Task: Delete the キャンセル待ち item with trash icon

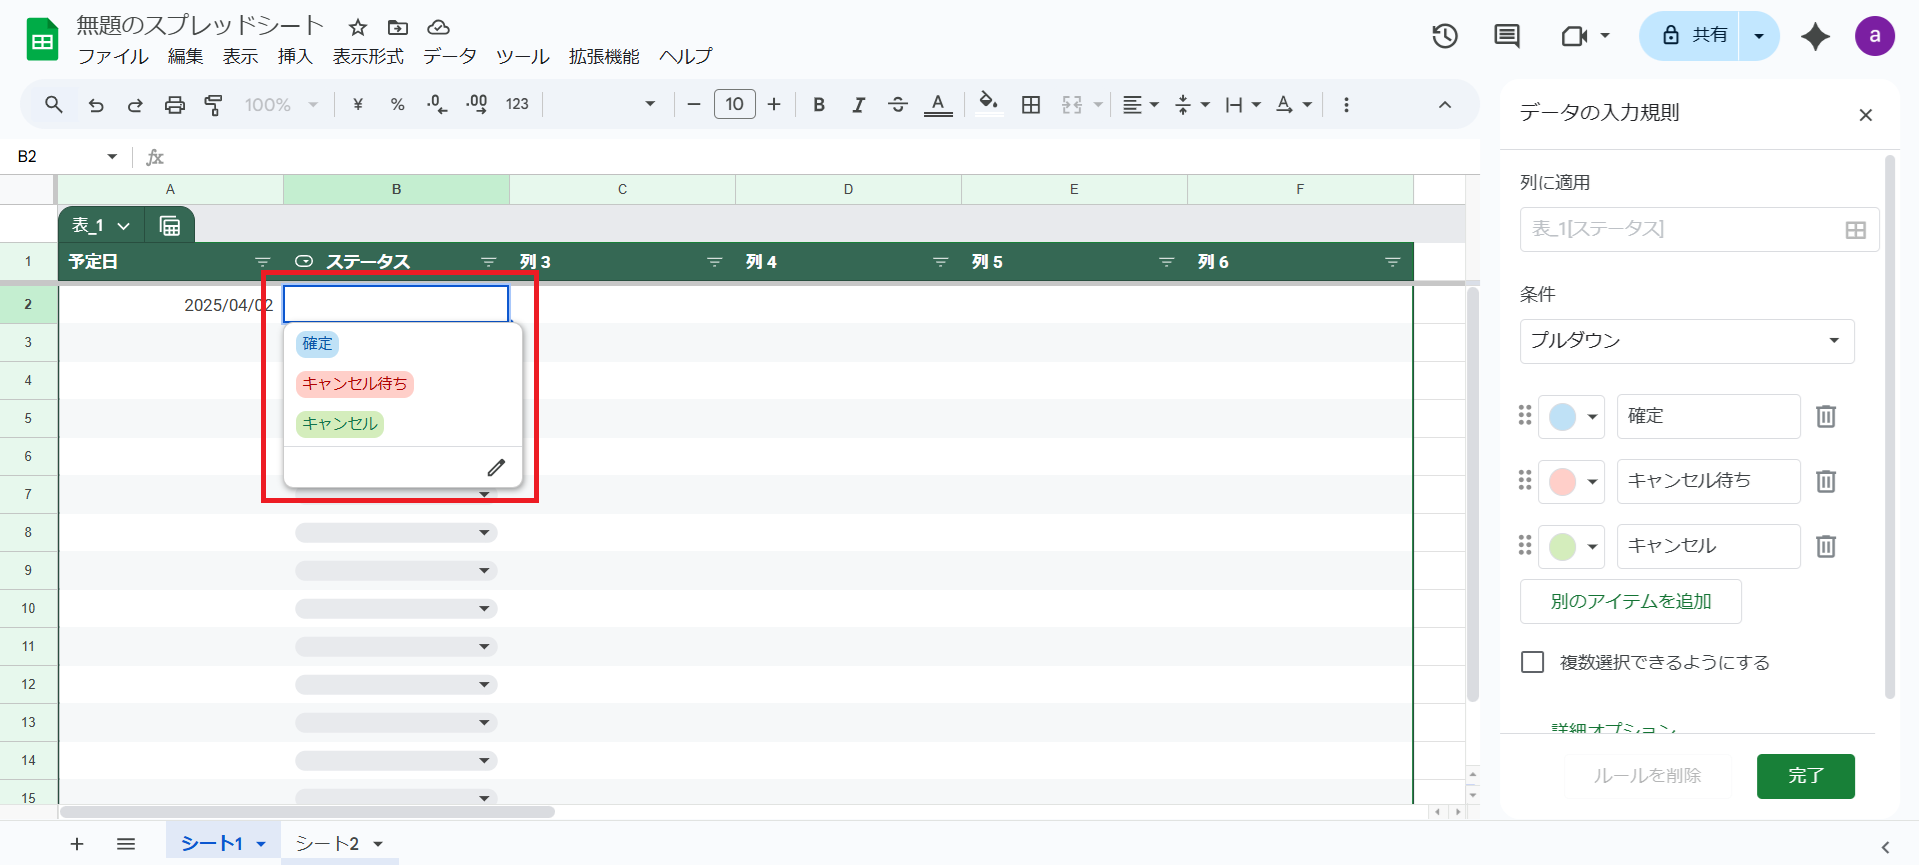Action: [x=1825, y=481]
